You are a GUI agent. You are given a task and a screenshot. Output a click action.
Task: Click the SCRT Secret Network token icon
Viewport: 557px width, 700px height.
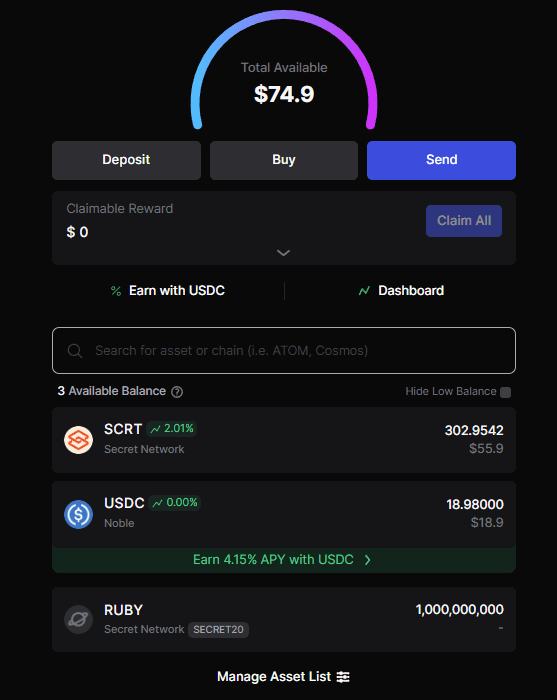[x=79, y=440]
